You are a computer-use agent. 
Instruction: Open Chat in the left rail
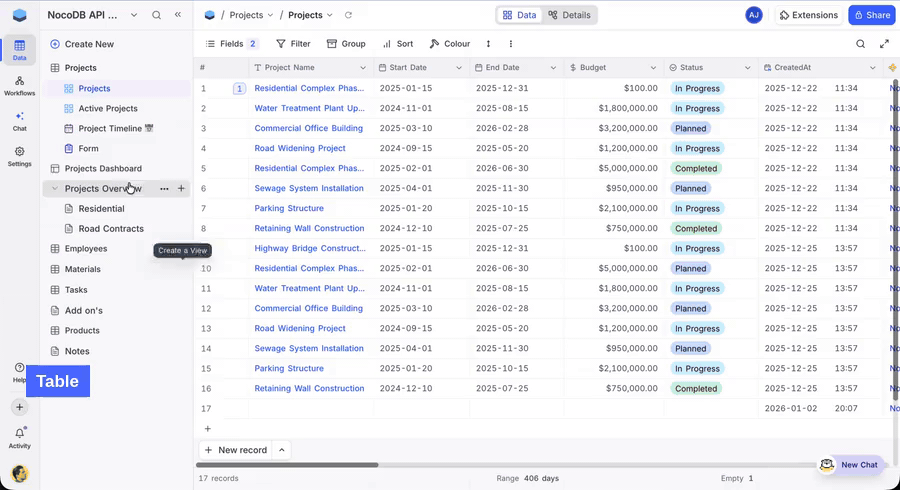(20, 121)
